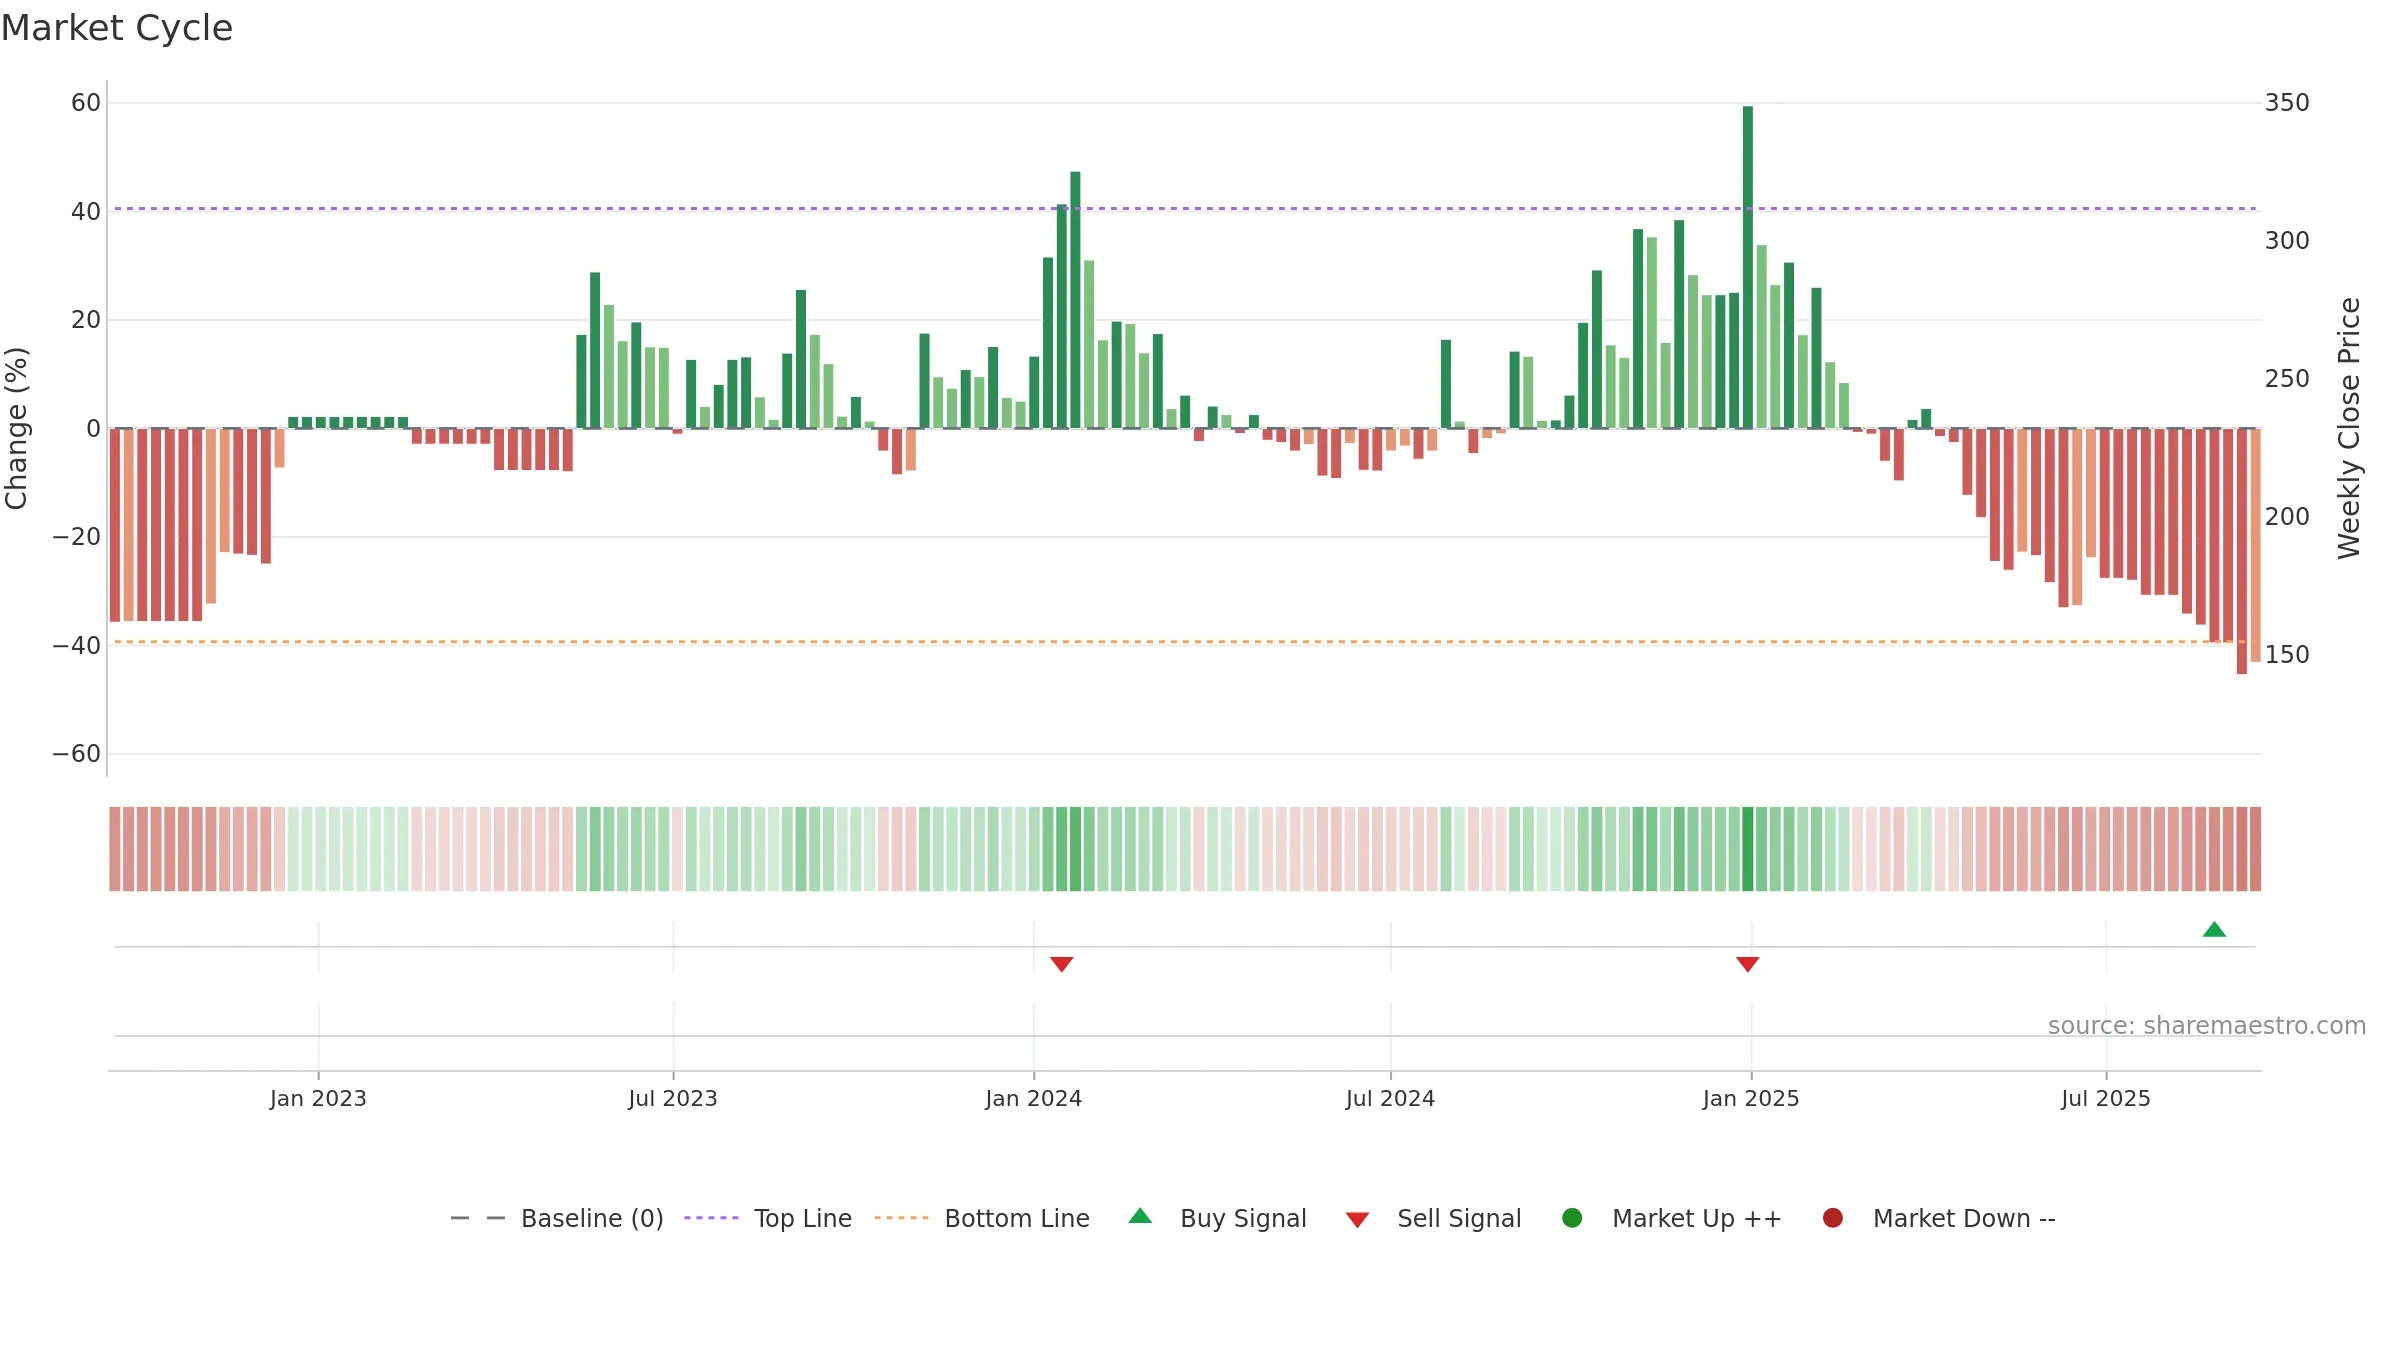The image size is (2400, 1350).
Task: Select the lowest red bar below bottom line
Action: 2242,551
